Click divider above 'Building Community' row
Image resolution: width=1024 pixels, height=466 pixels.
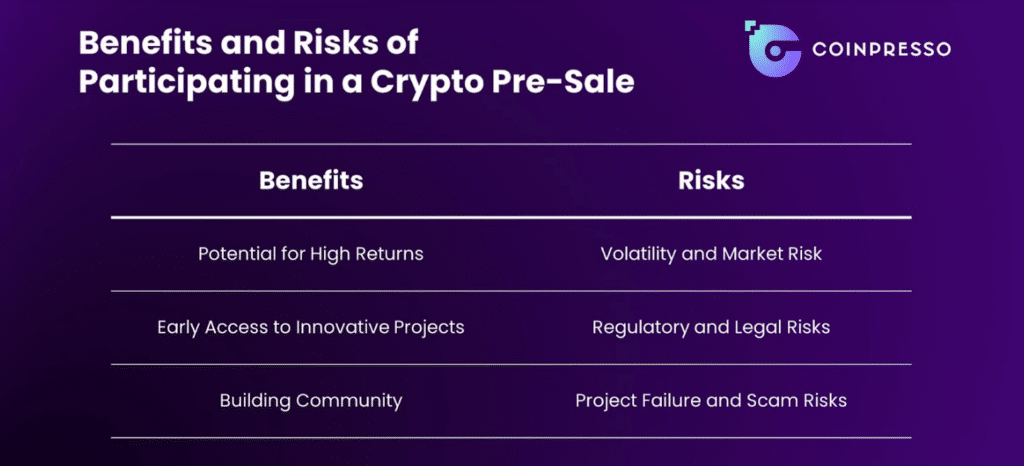pyautogui.click(x=511, y=364)
